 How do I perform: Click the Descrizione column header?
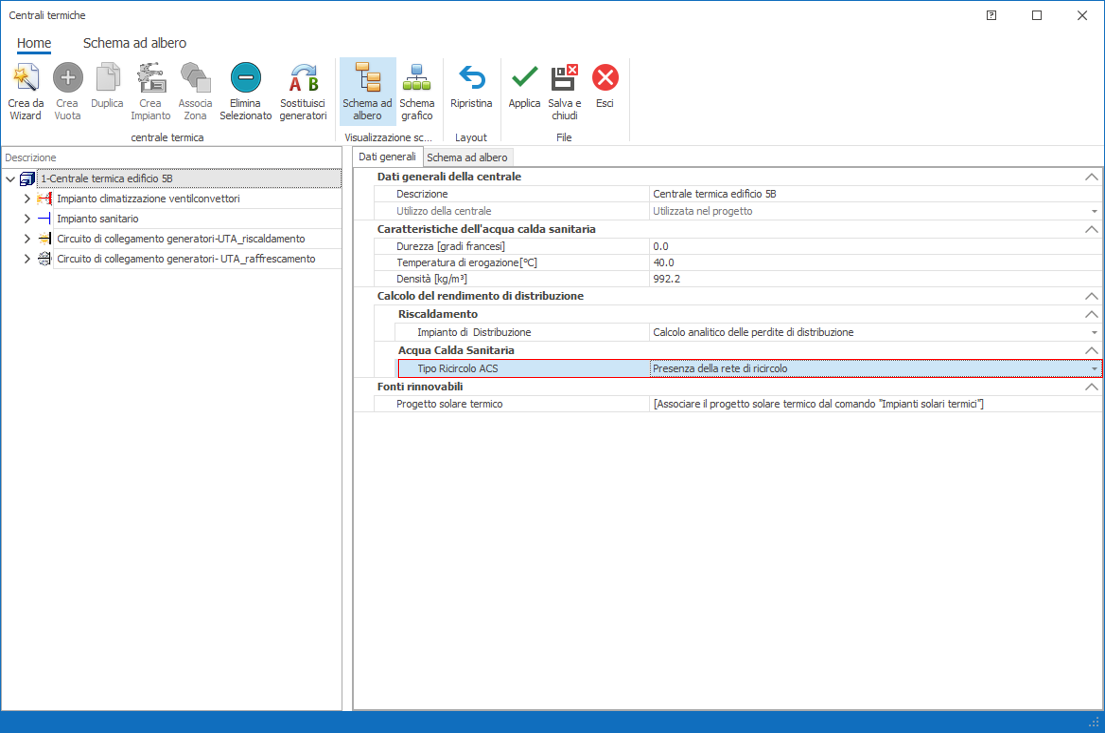171,158
